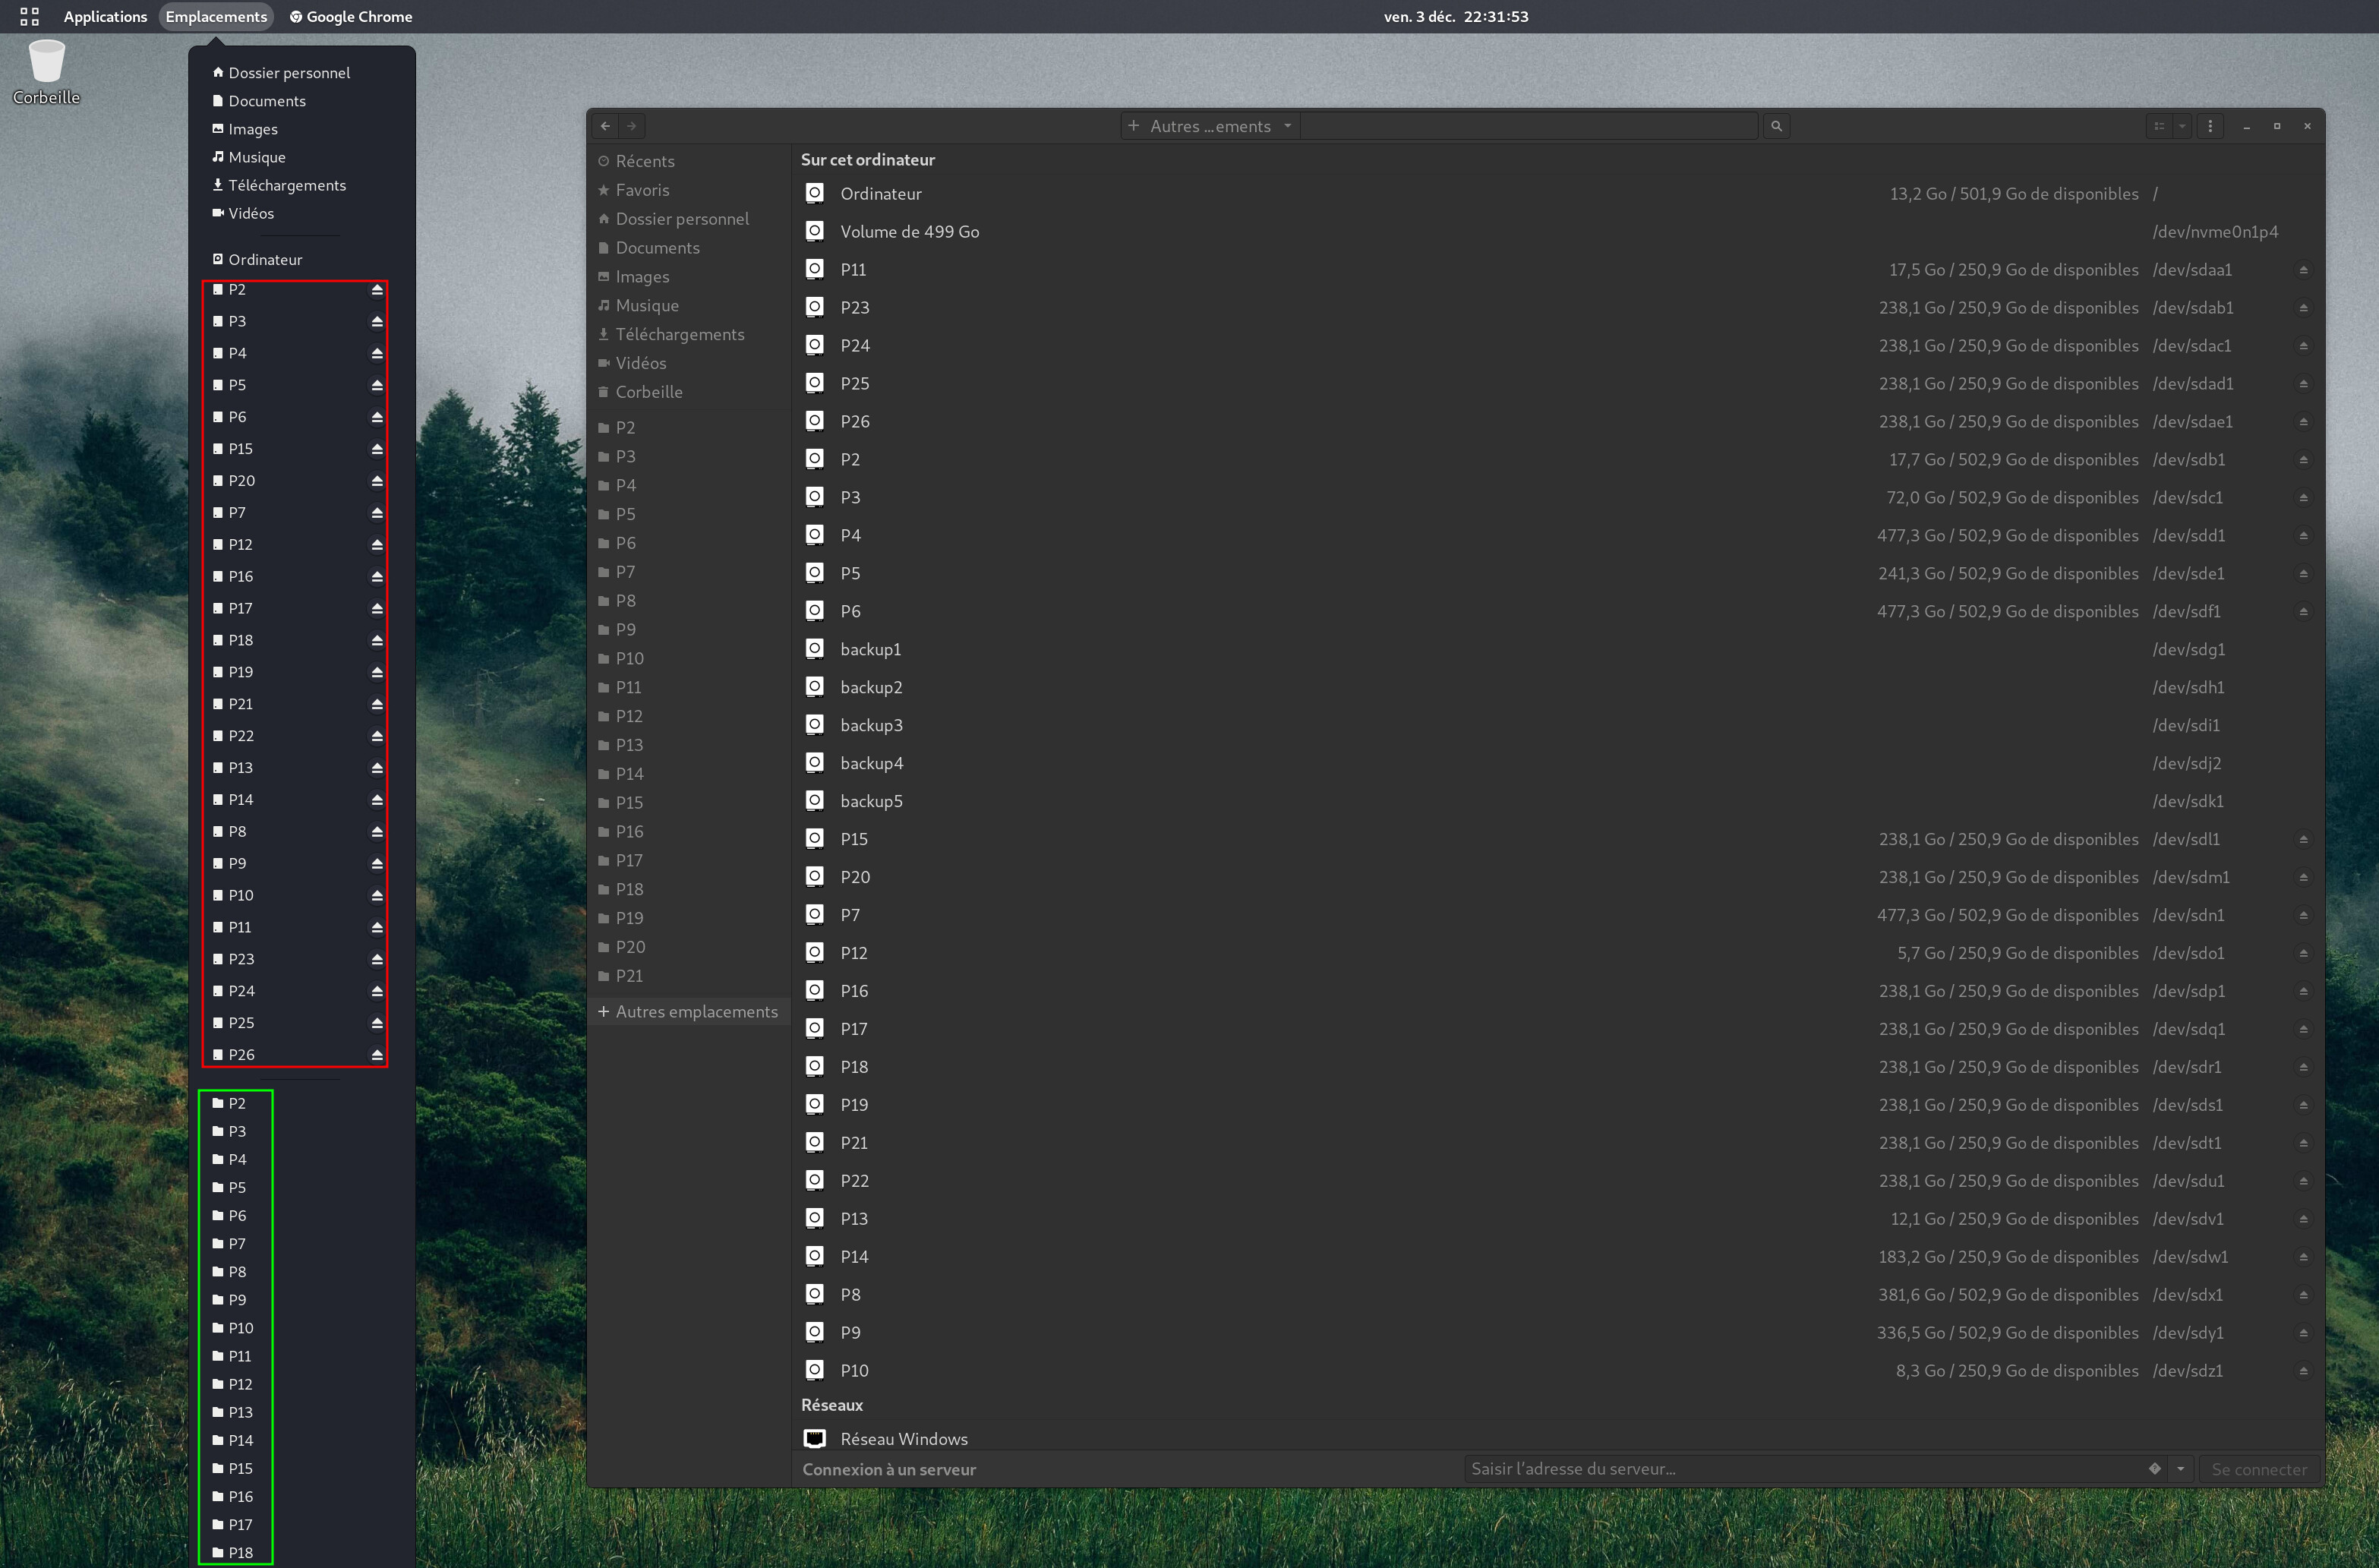
Task: Open Réseau Windows entry
Action: point(1560,1439)
